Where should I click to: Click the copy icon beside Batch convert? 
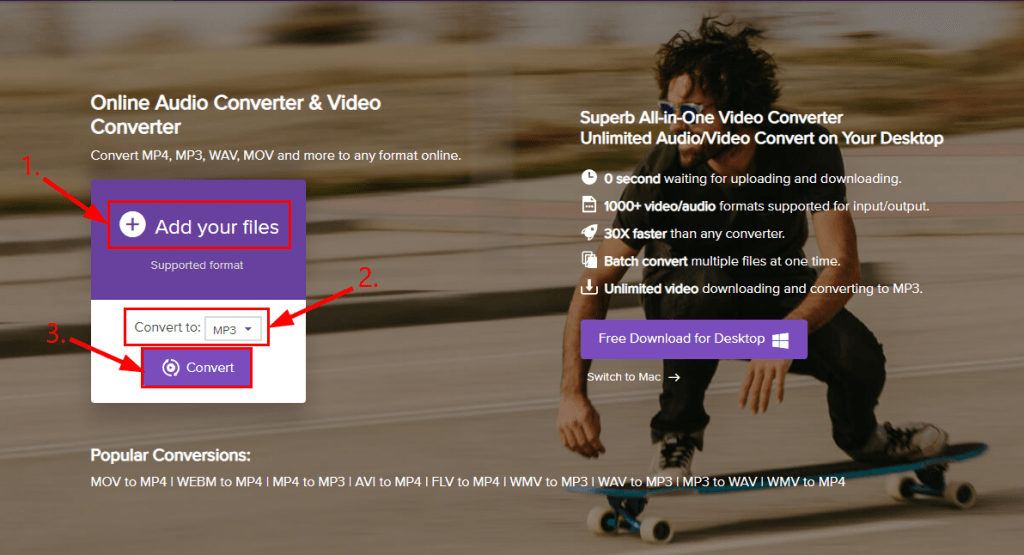589,260
